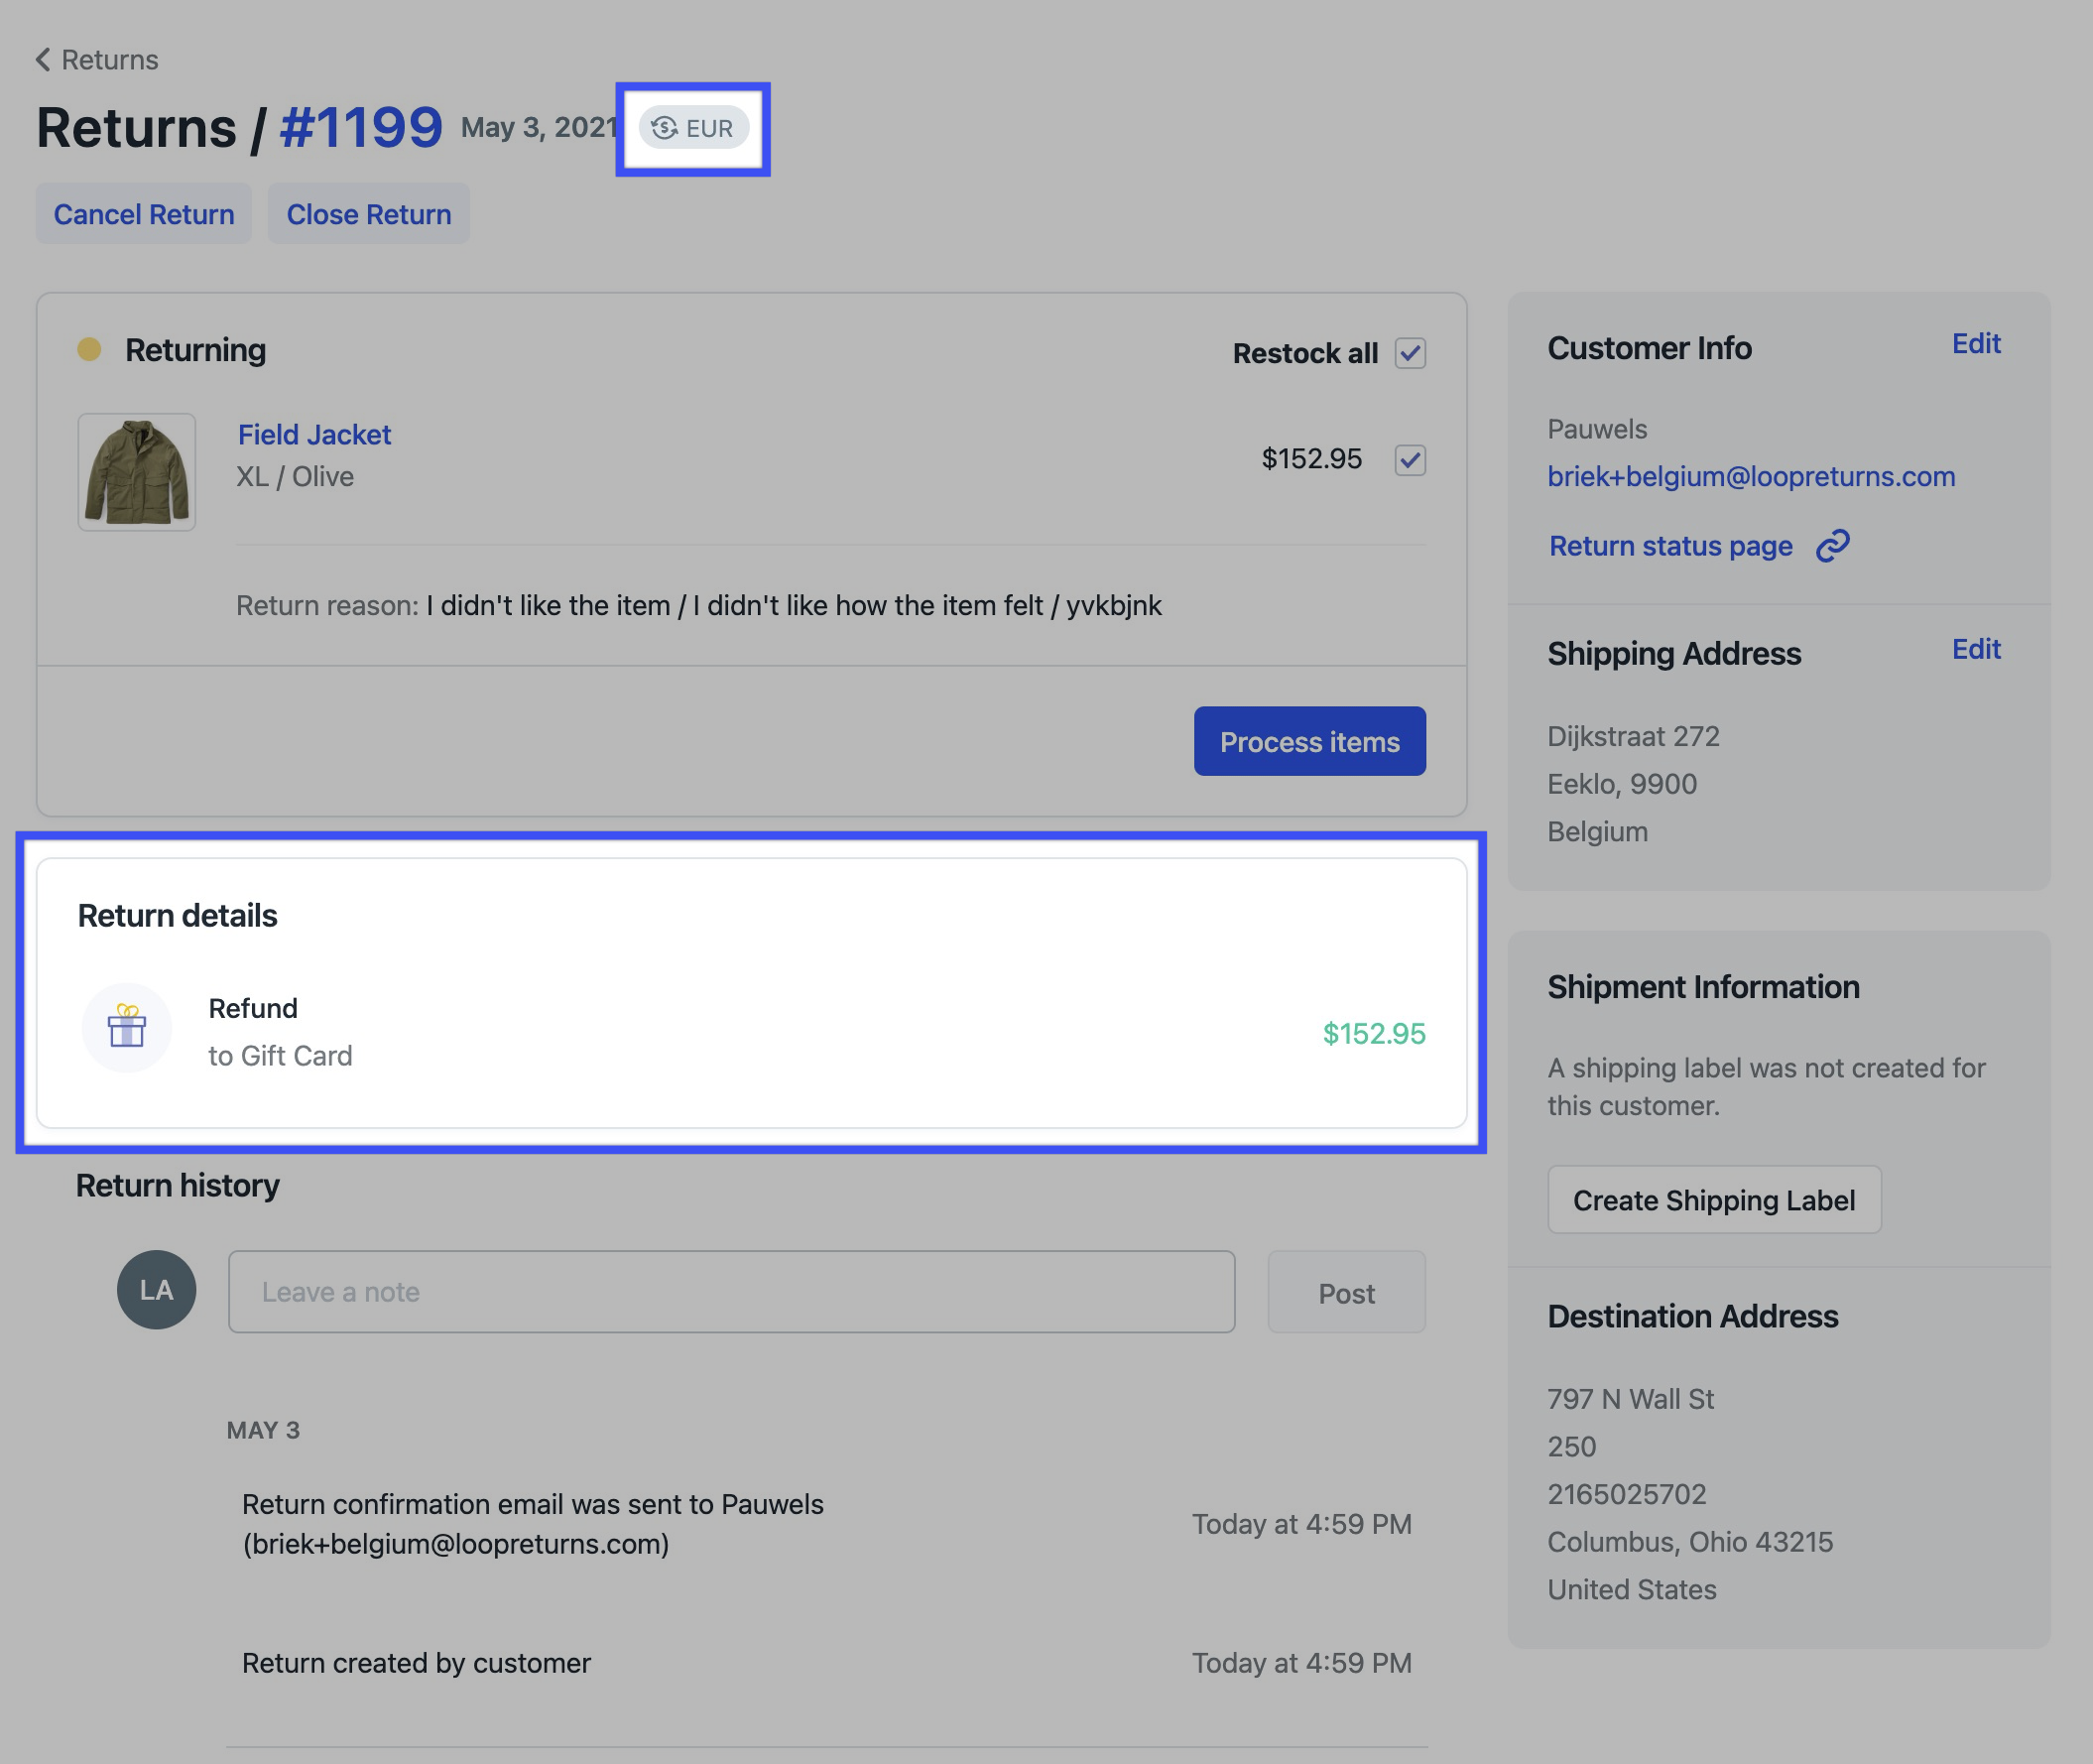2093x1764 pixels.
Task: Click the back chevron next to Returns
Action: [43, 60]
